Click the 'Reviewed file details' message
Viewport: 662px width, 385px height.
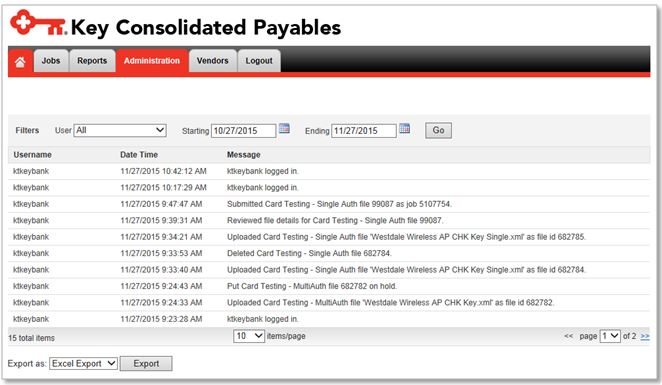[x=335, y=220]
